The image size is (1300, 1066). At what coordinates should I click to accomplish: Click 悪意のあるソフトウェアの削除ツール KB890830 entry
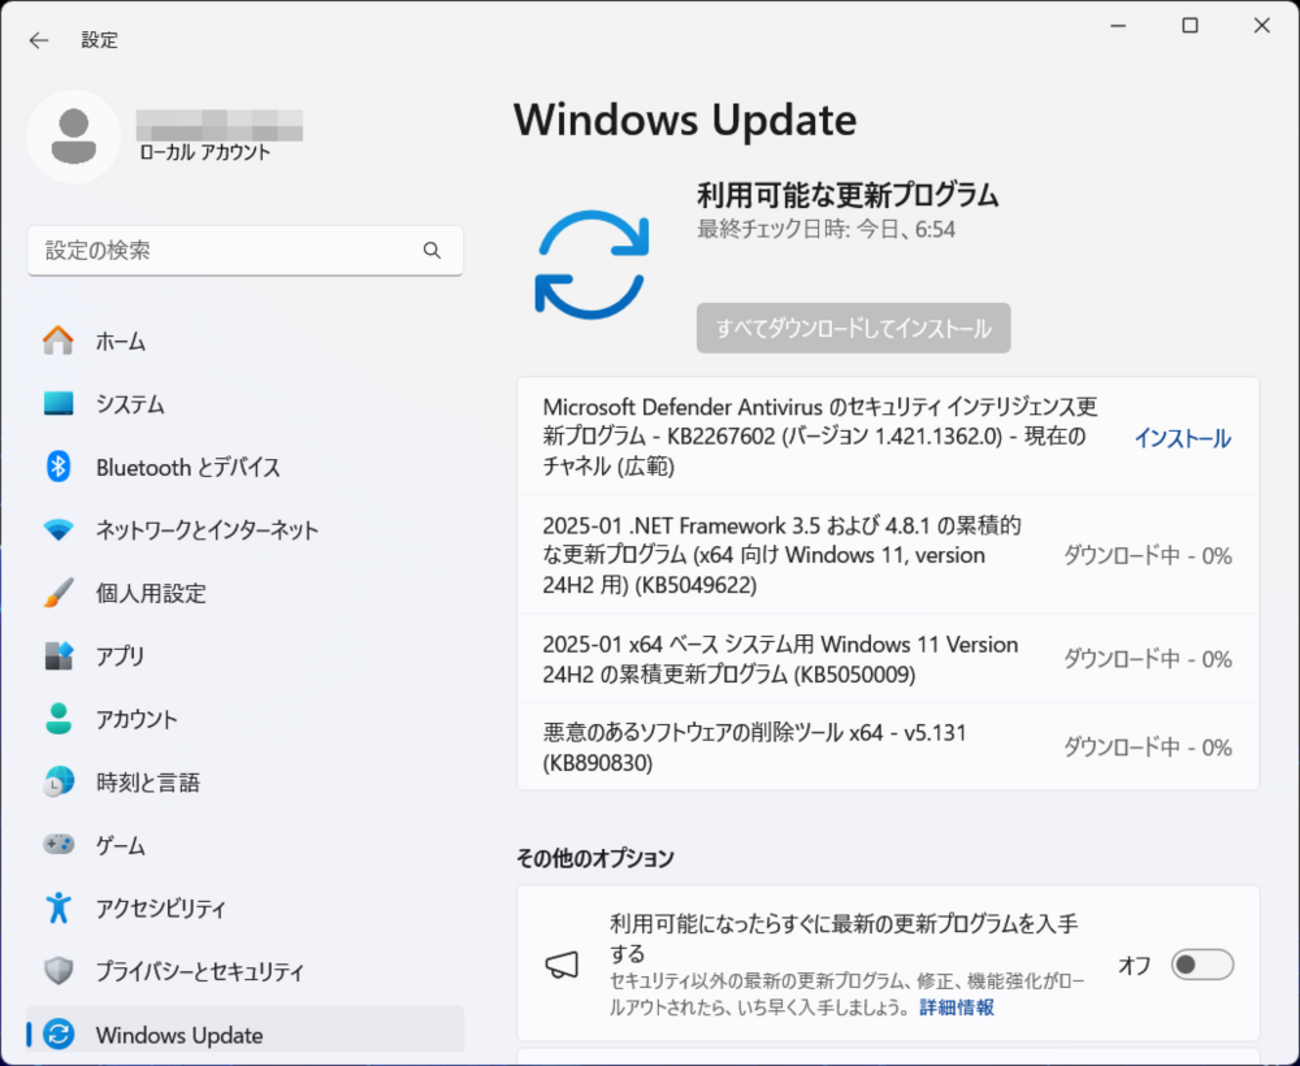(888, 747)
